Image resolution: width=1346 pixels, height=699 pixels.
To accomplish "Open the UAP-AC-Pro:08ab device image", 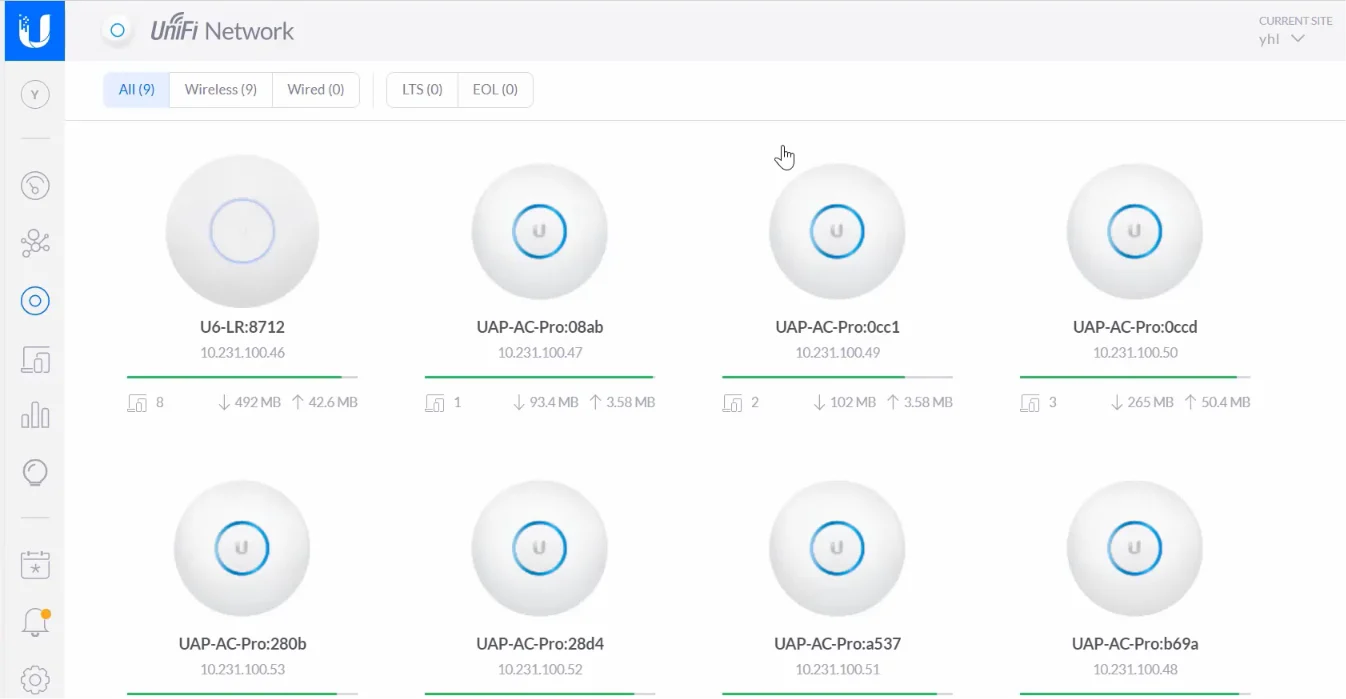I will coord(540,231).
